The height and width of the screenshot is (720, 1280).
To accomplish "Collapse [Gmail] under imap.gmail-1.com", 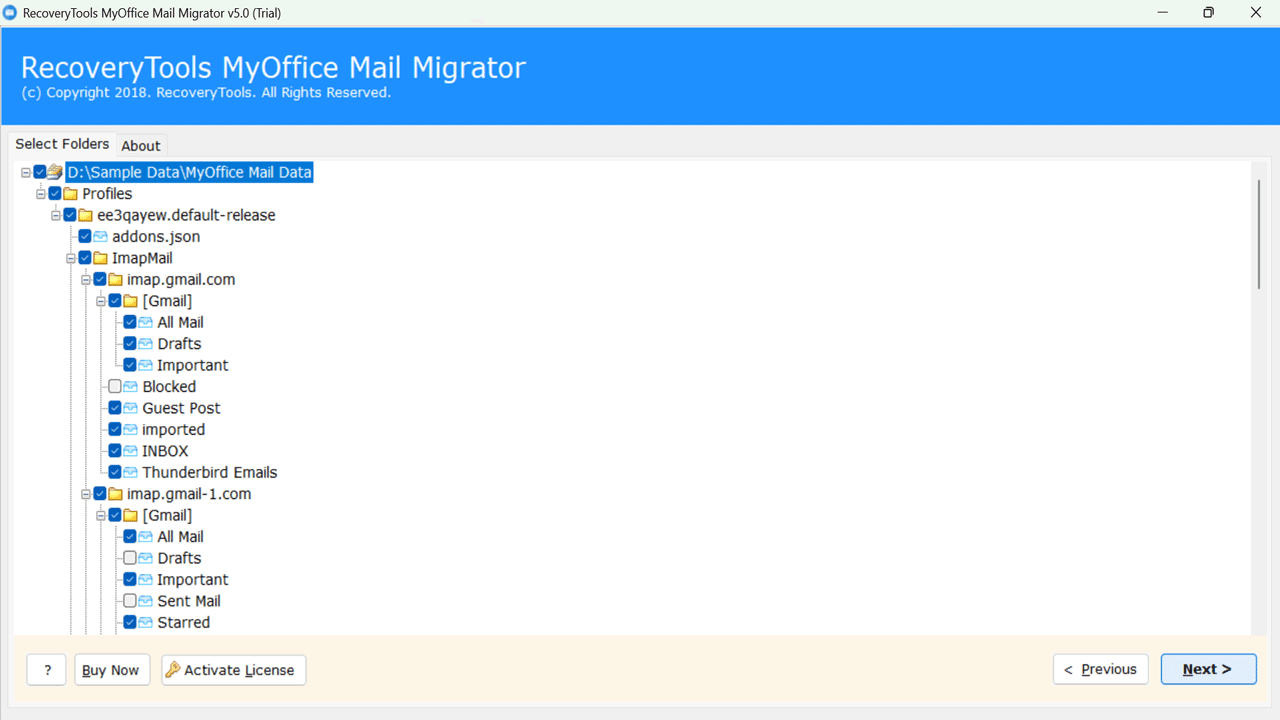I will 101,515.
